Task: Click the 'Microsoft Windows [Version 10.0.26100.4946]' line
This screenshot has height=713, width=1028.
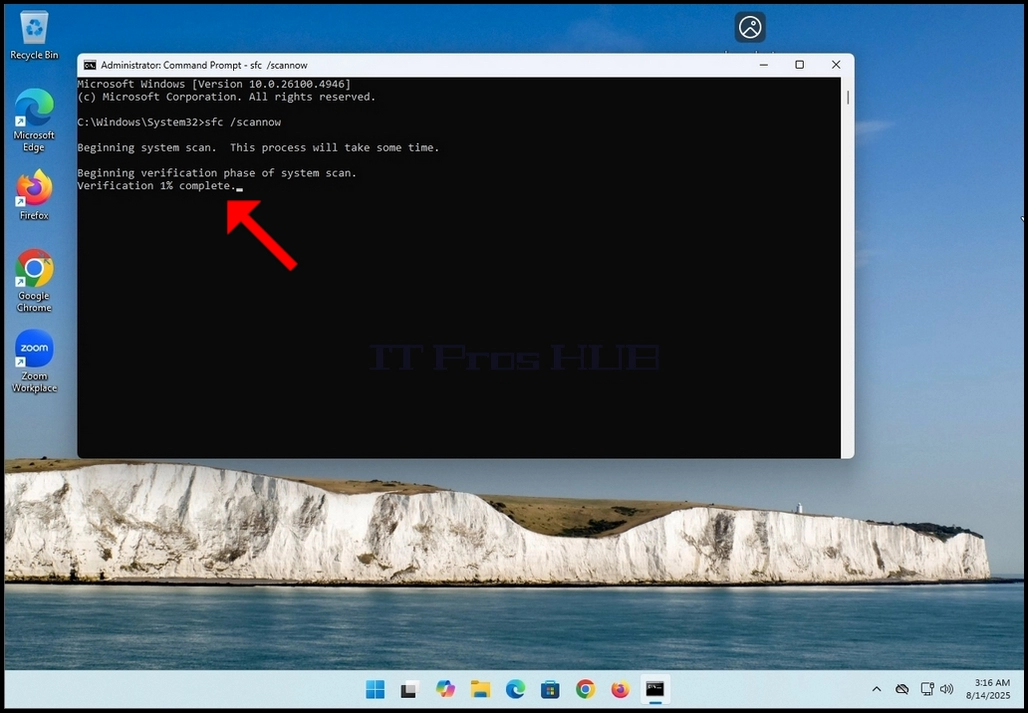Action: tap(214, 85)
